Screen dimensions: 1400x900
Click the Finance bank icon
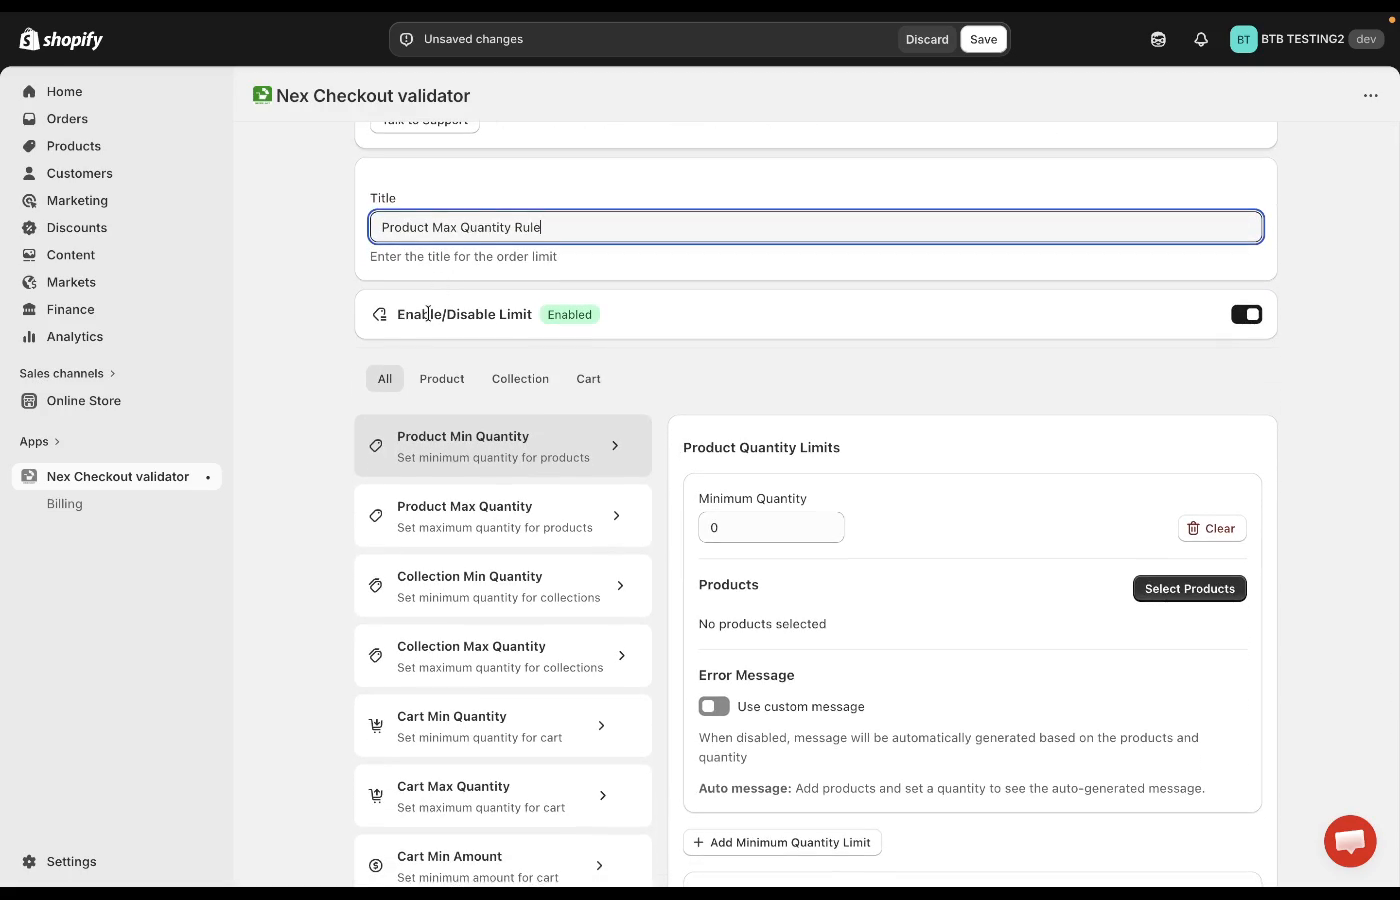(x=29, y=309)
